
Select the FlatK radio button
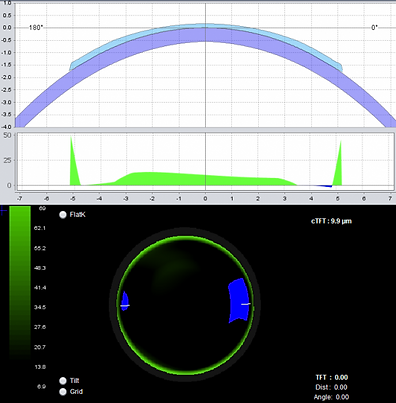pos(63,215)
